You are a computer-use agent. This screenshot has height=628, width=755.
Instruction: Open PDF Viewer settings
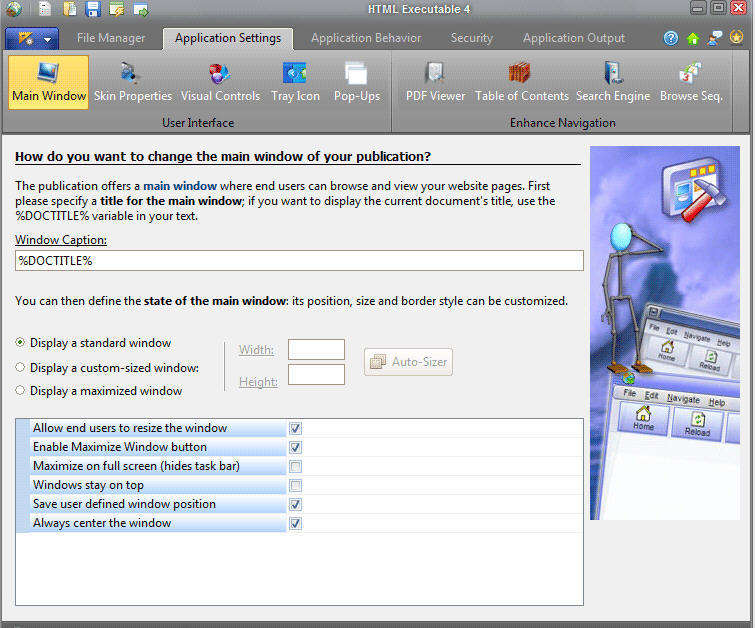pyautogui.click(x=435, y=82)
